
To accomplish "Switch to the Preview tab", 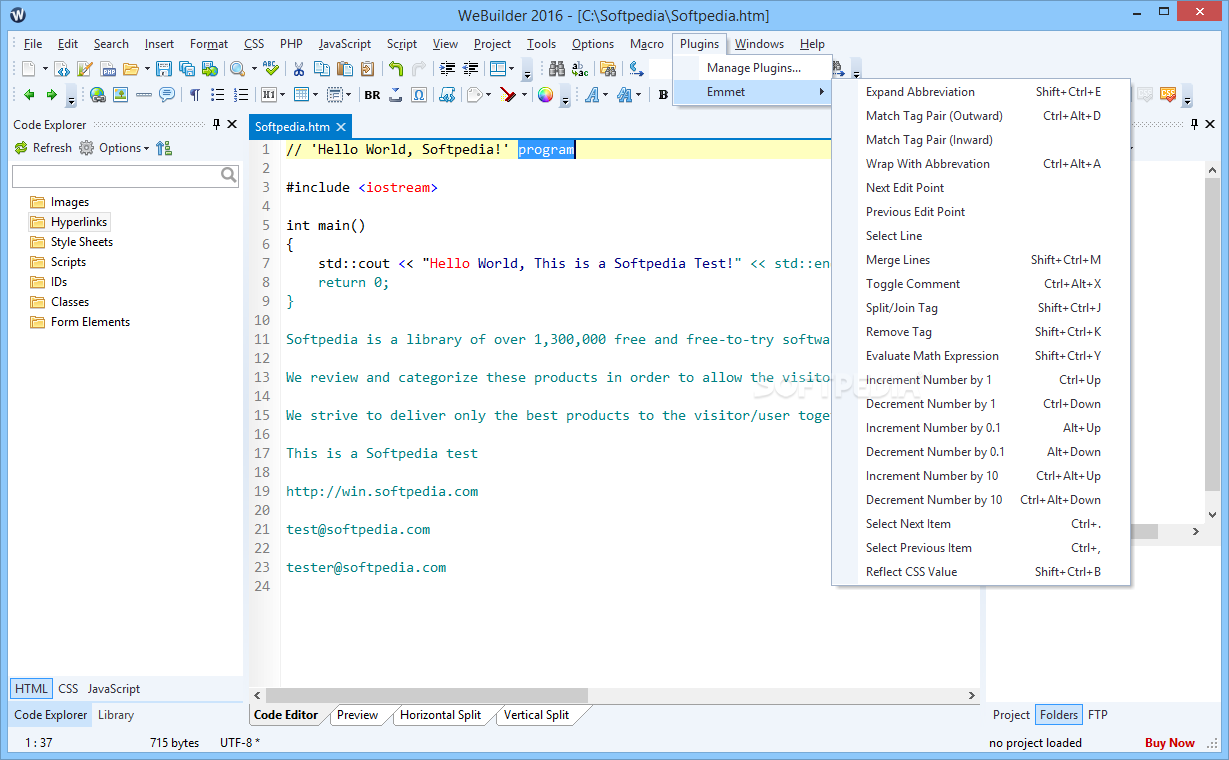I will click(x=358, y=715).
